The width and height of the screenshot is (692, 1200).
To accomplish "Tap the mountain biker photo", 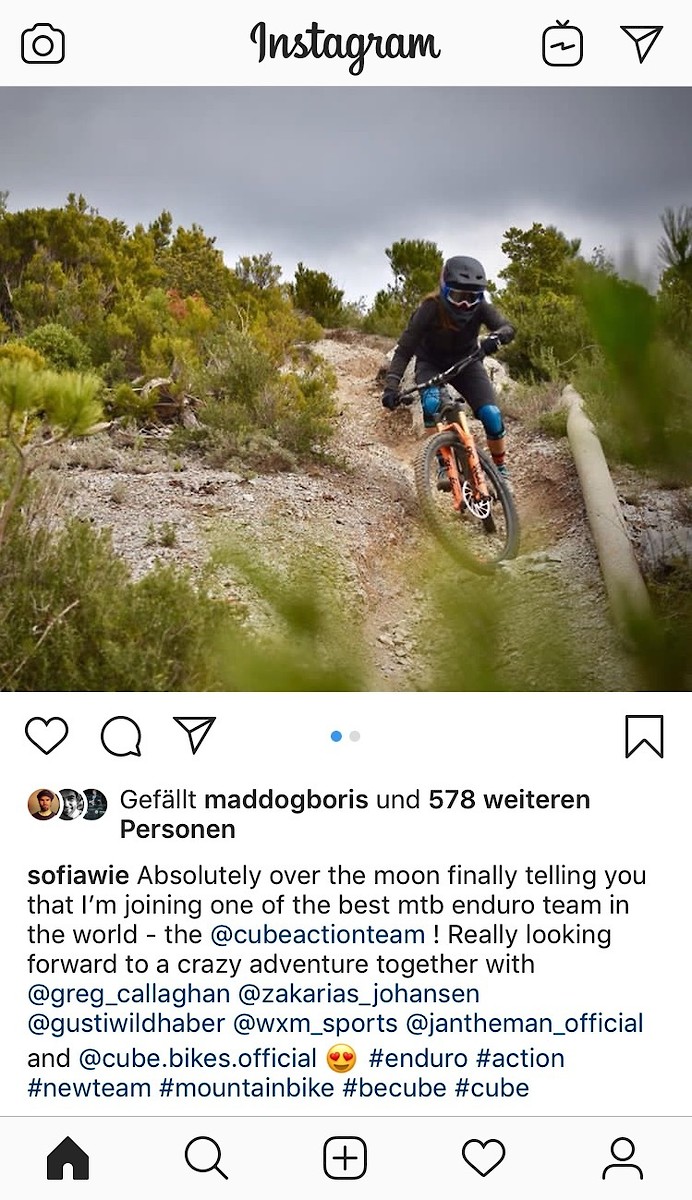I will pyautogui.click(x=346, y=388).
